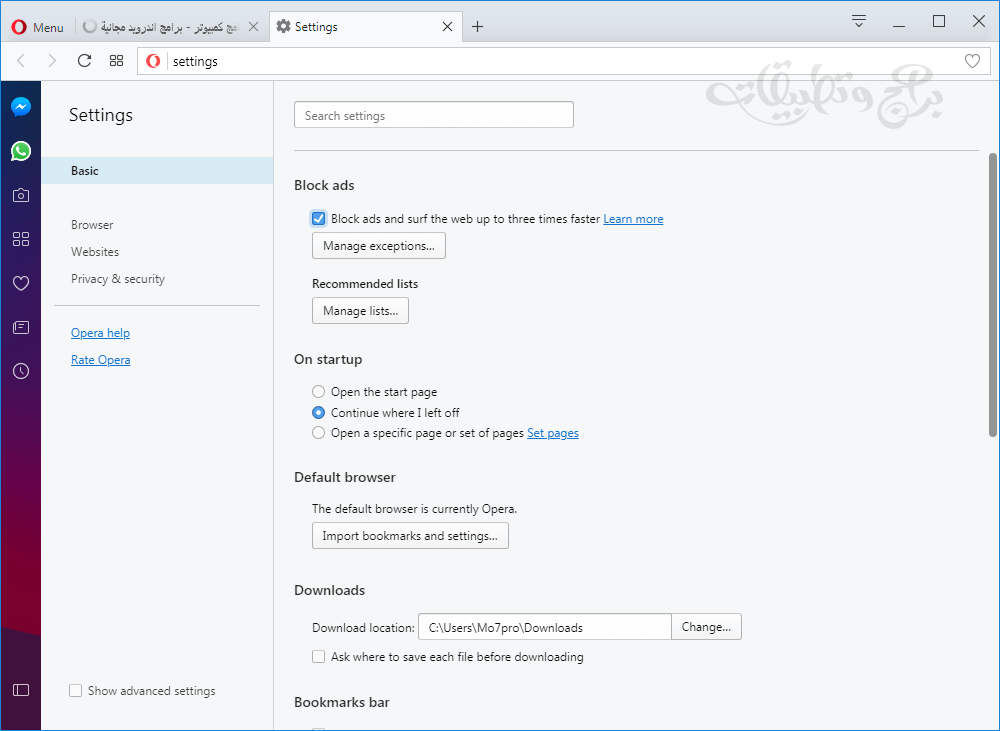This screenshot has height=731, width=1000.
Task: Open WhatsApp sidebar panel
Action: tap(21, 151)
